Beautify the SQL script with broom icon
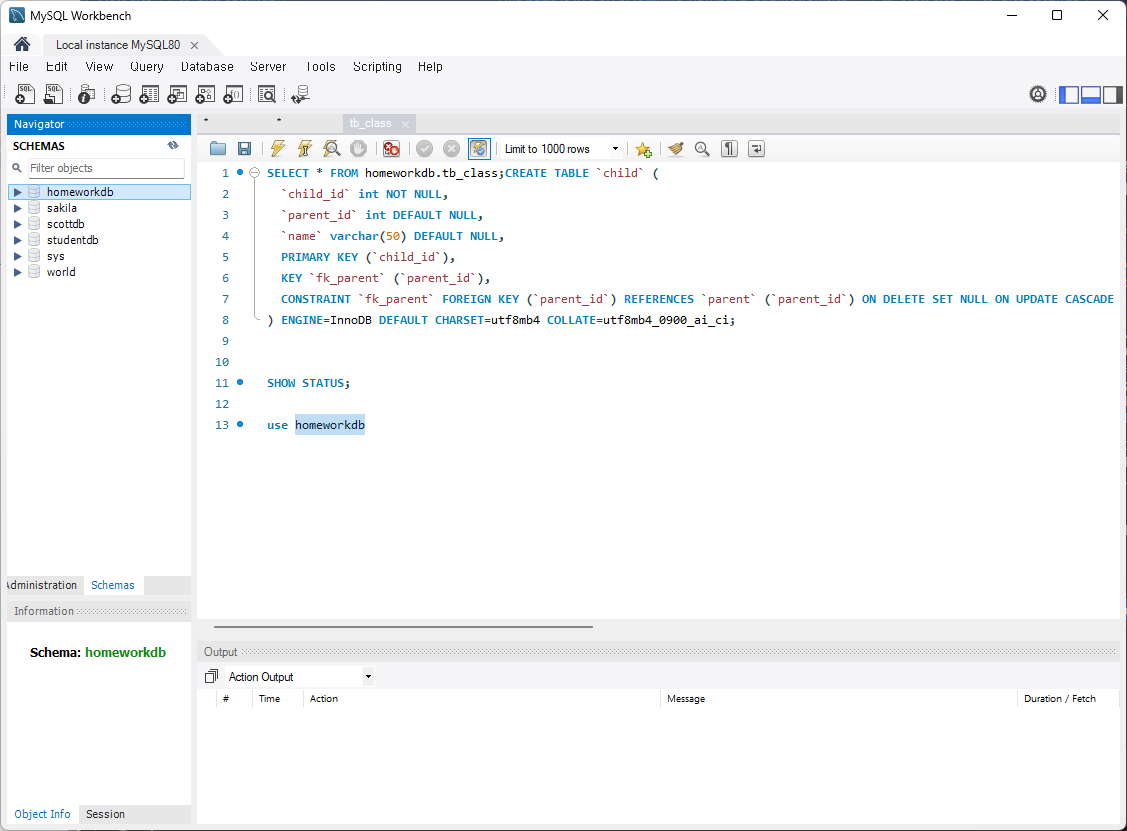 coord(675,149)
